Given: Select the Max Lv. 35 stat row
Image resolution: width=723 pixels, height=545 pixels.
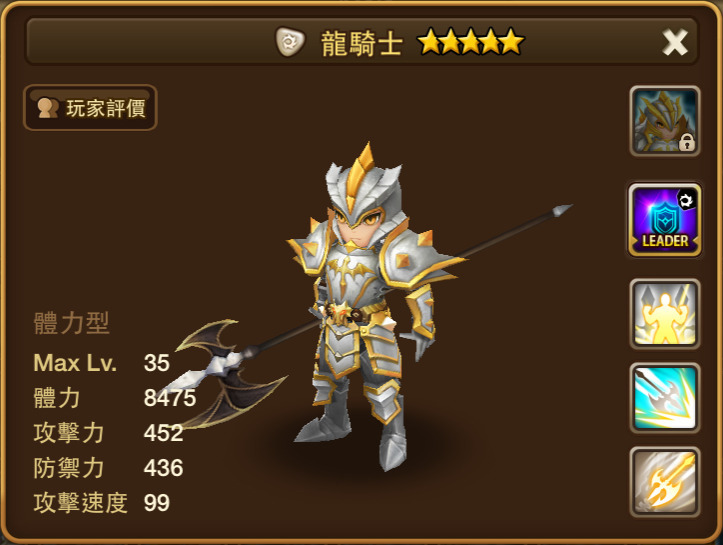Looking at the screenshot, I should click(101, 363).
